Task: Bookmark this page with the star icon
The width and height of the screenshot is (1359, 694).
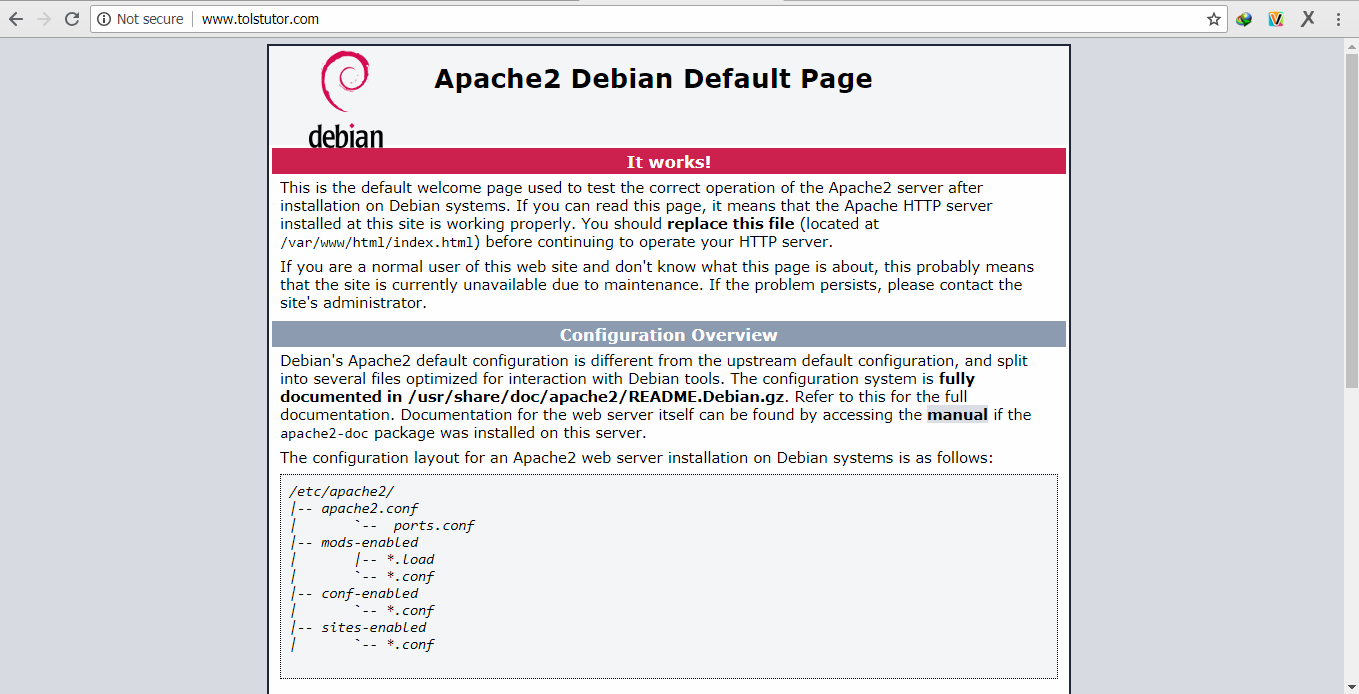Action: coord(1214,19)
